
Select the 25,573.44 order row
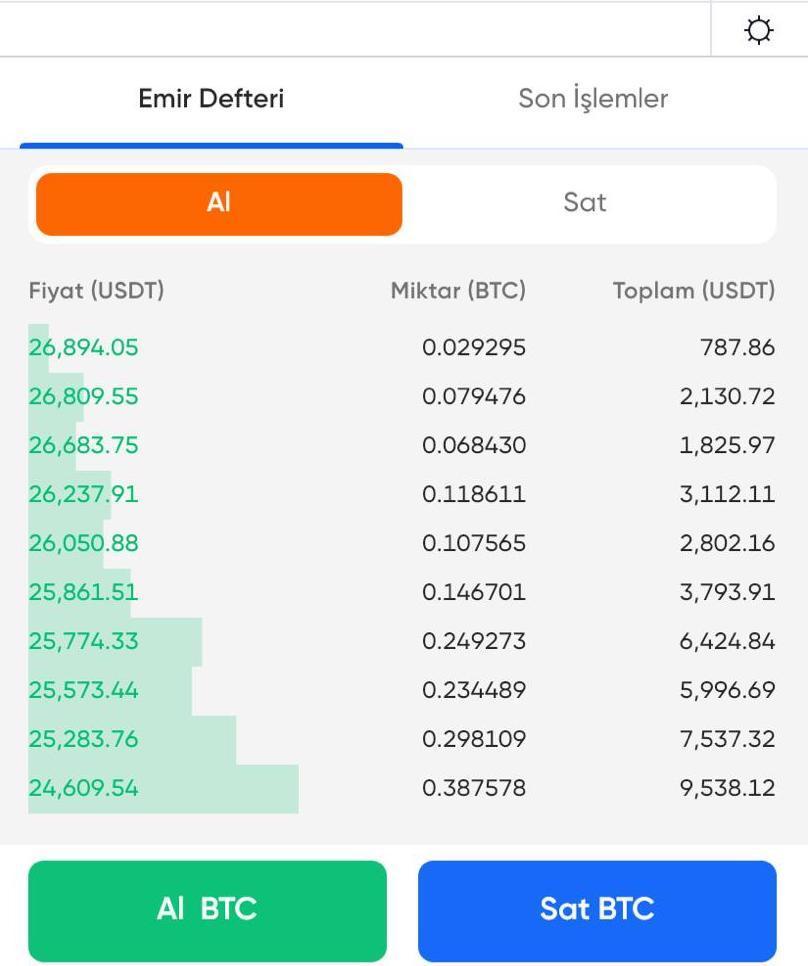[x=84, y=691]
